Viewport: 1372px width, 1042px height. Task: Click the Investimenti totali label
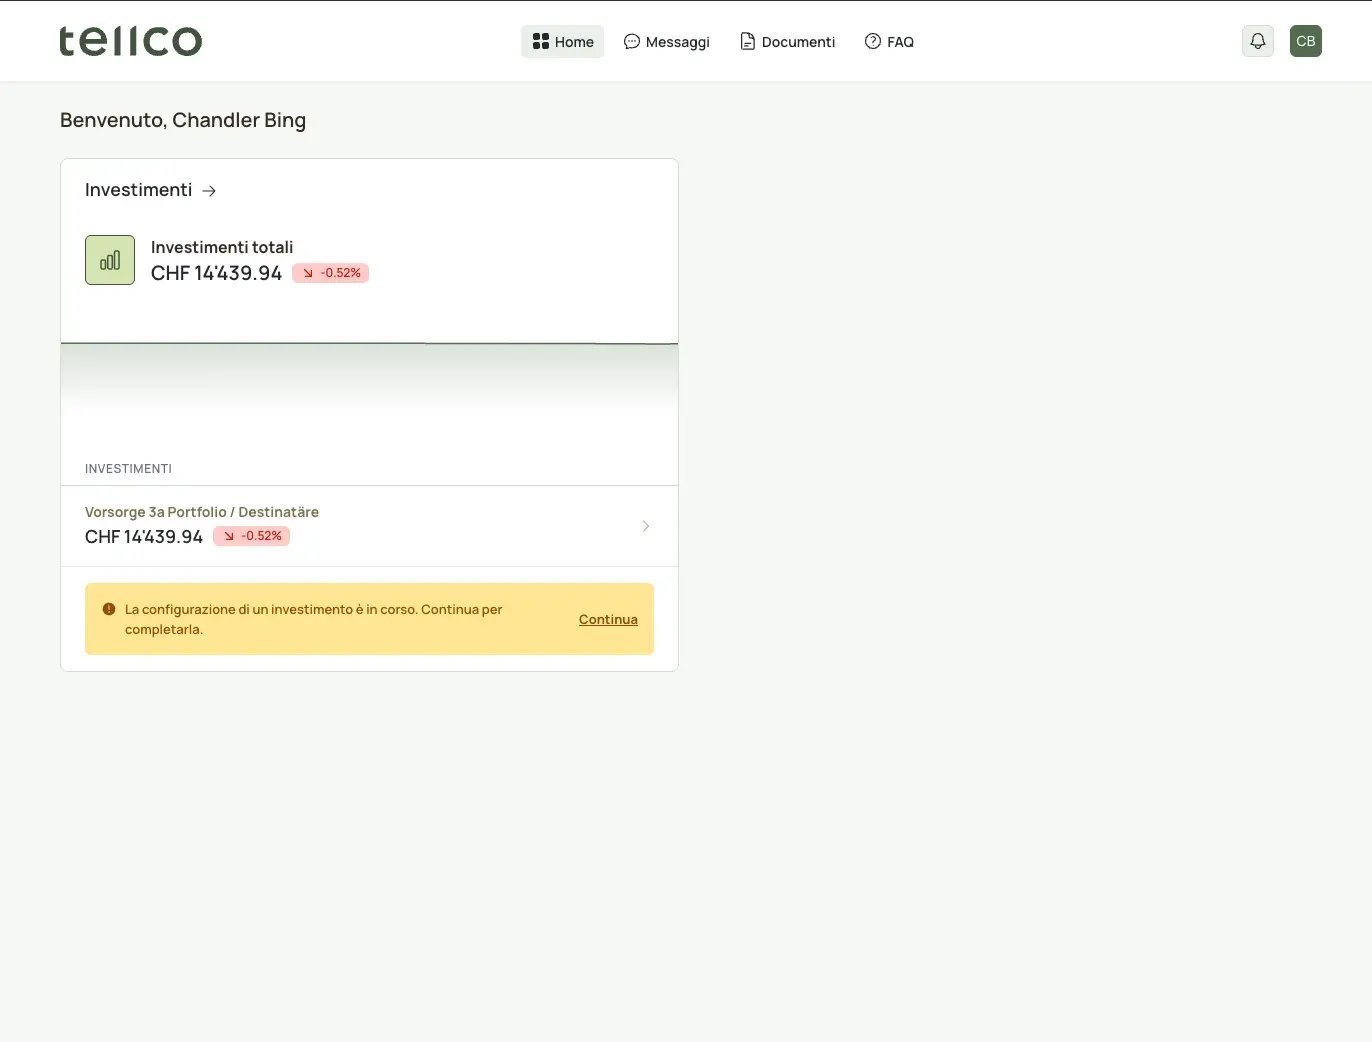(x=222, y=247)
